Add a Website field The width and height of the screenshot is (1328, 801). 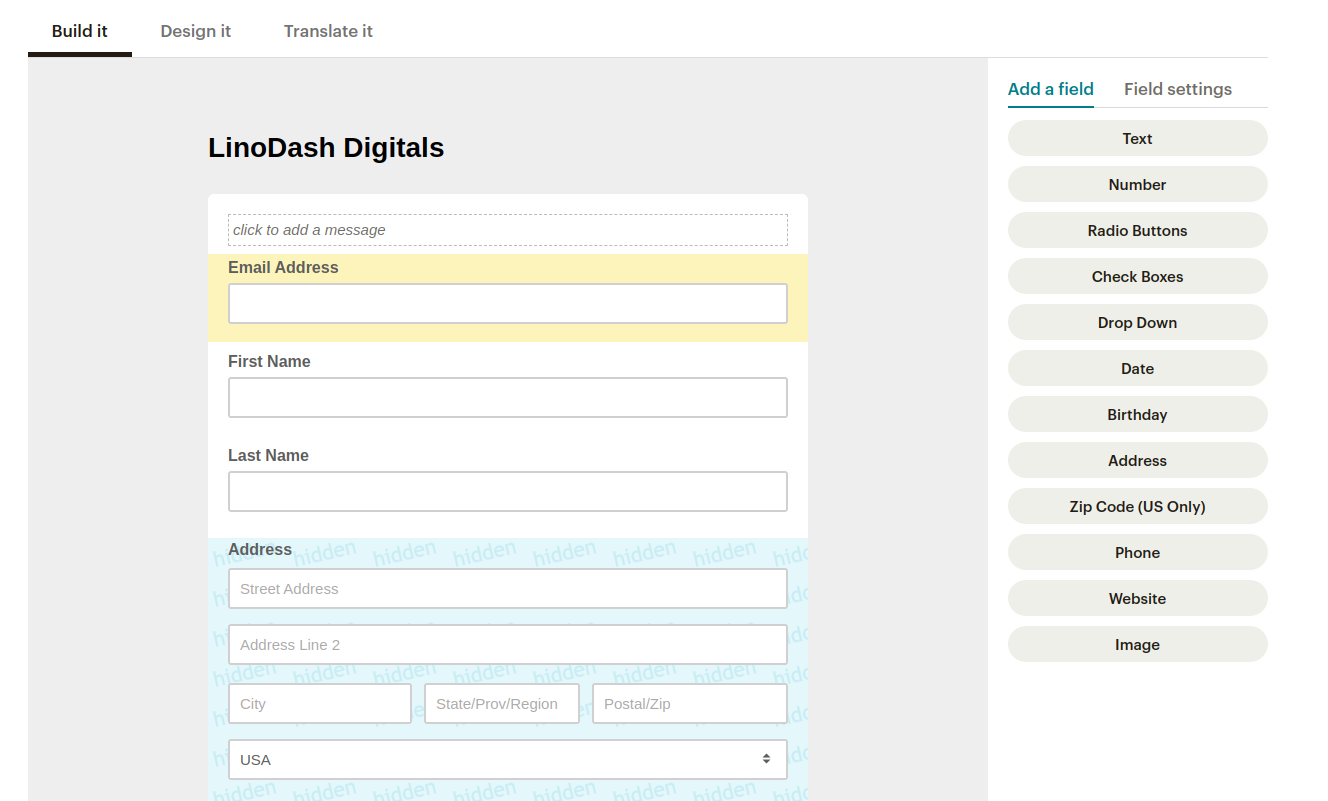1137,598
